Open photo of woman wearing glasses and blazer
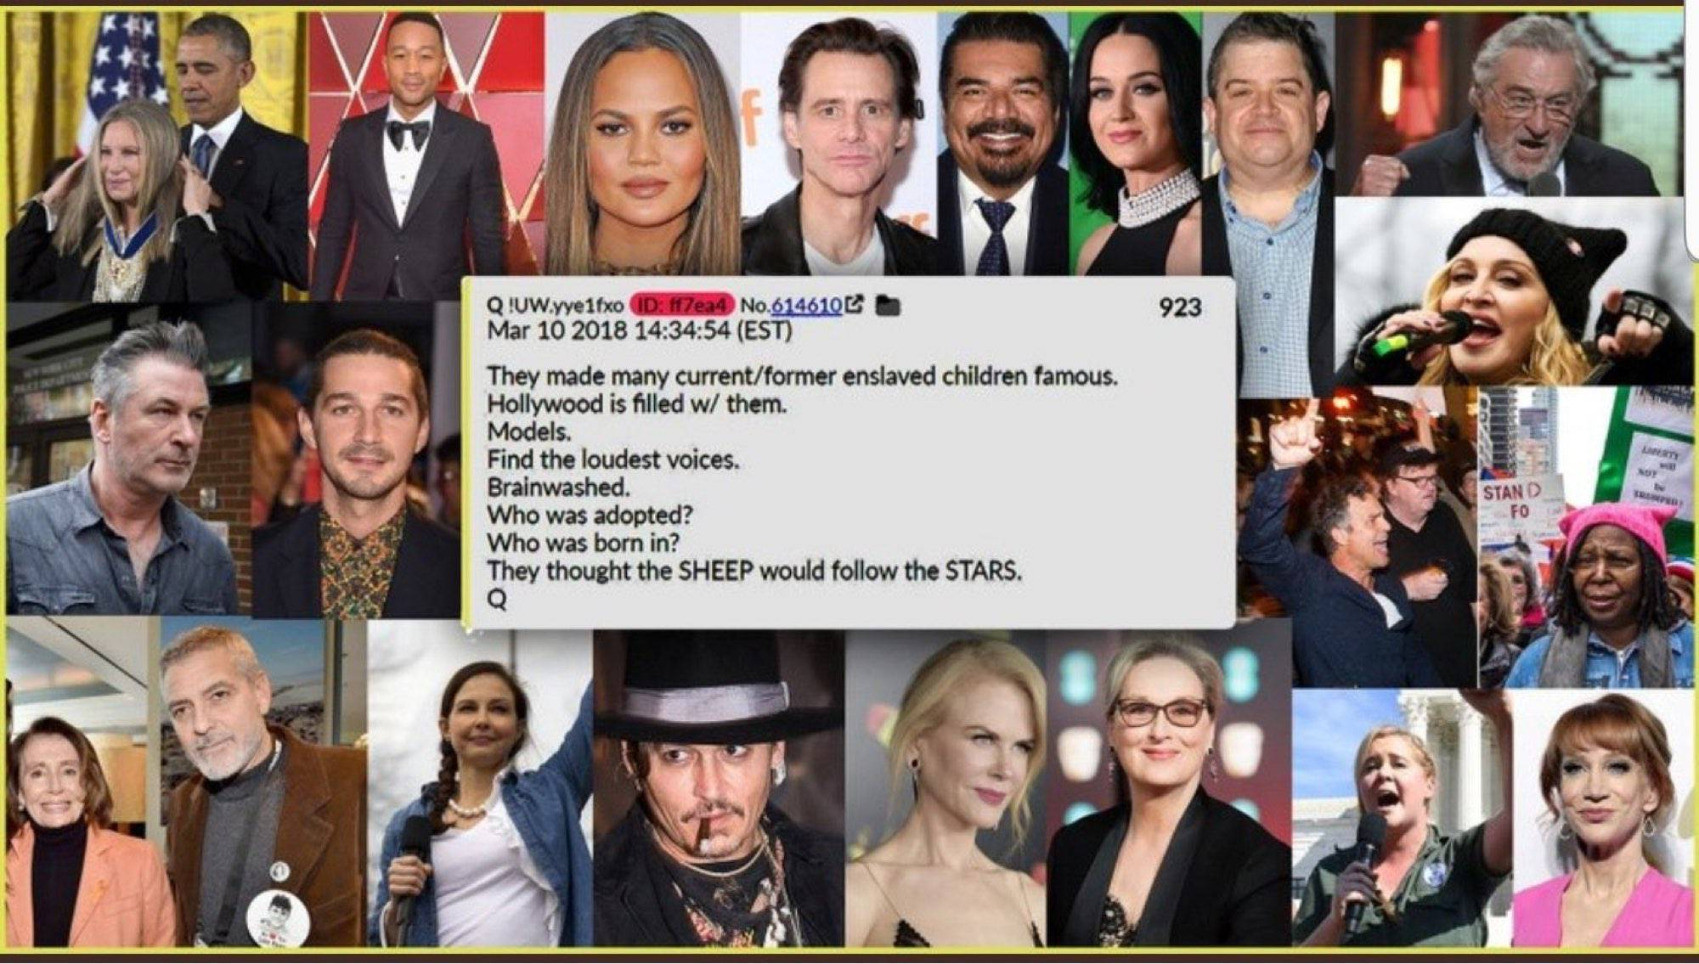Image resolution: width=1699 pixels, height=964 pixels. [1168, 788]
